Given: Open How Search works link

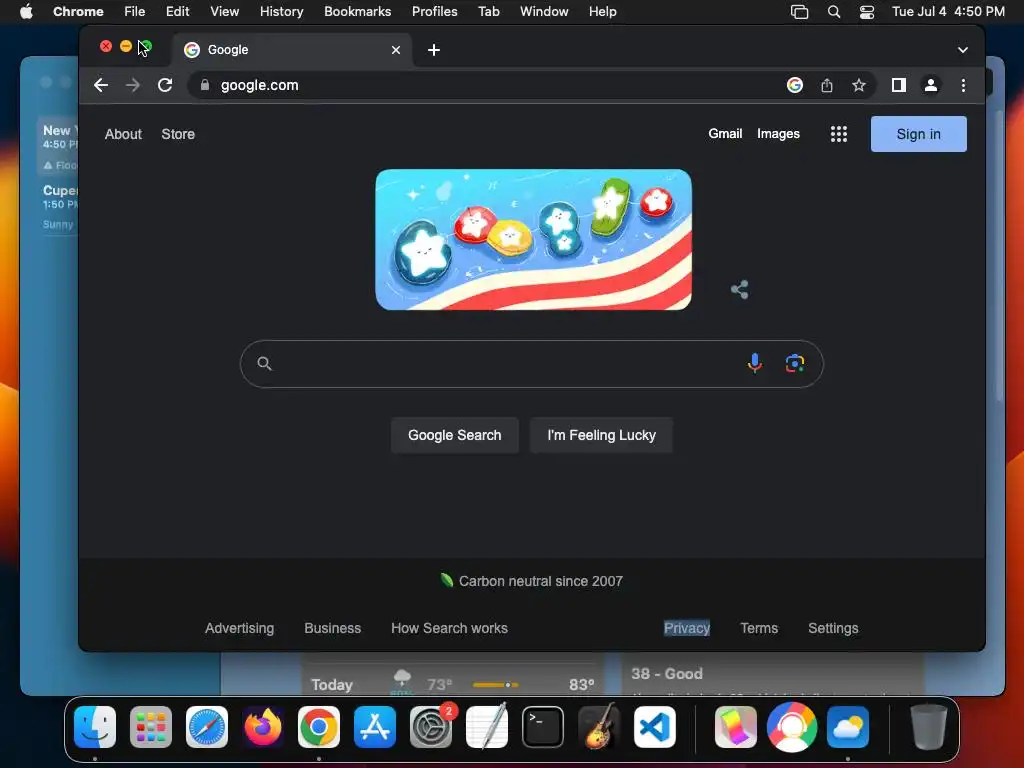Looking at the screenshot, I should click(449, 628).
